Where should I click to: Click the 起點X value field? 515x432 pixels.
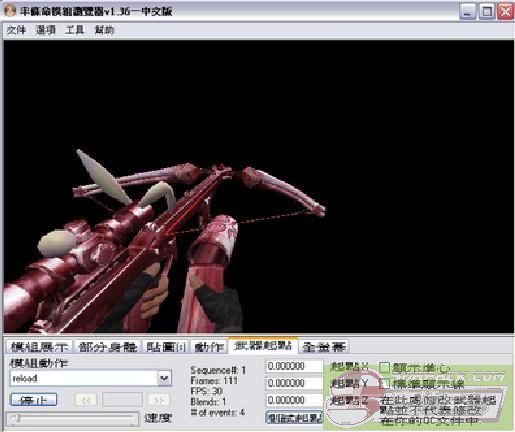(295, 366)
